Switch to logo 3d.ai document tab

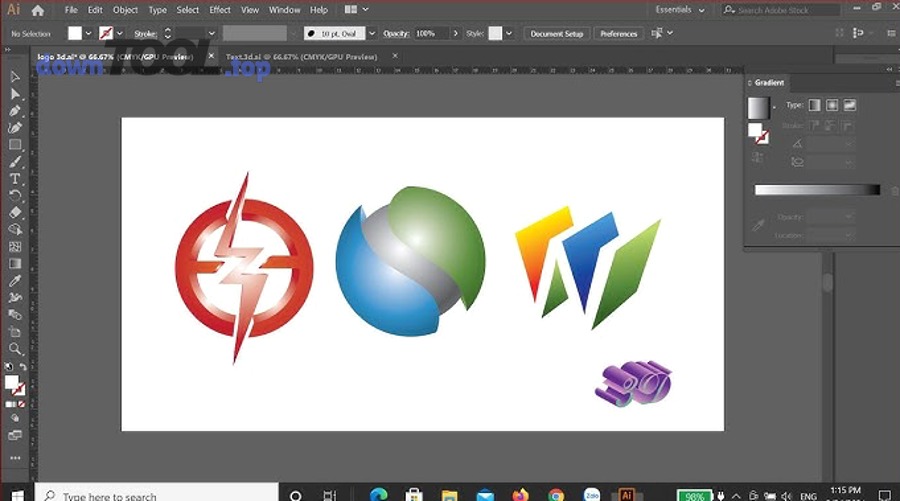tap(115, 57)
